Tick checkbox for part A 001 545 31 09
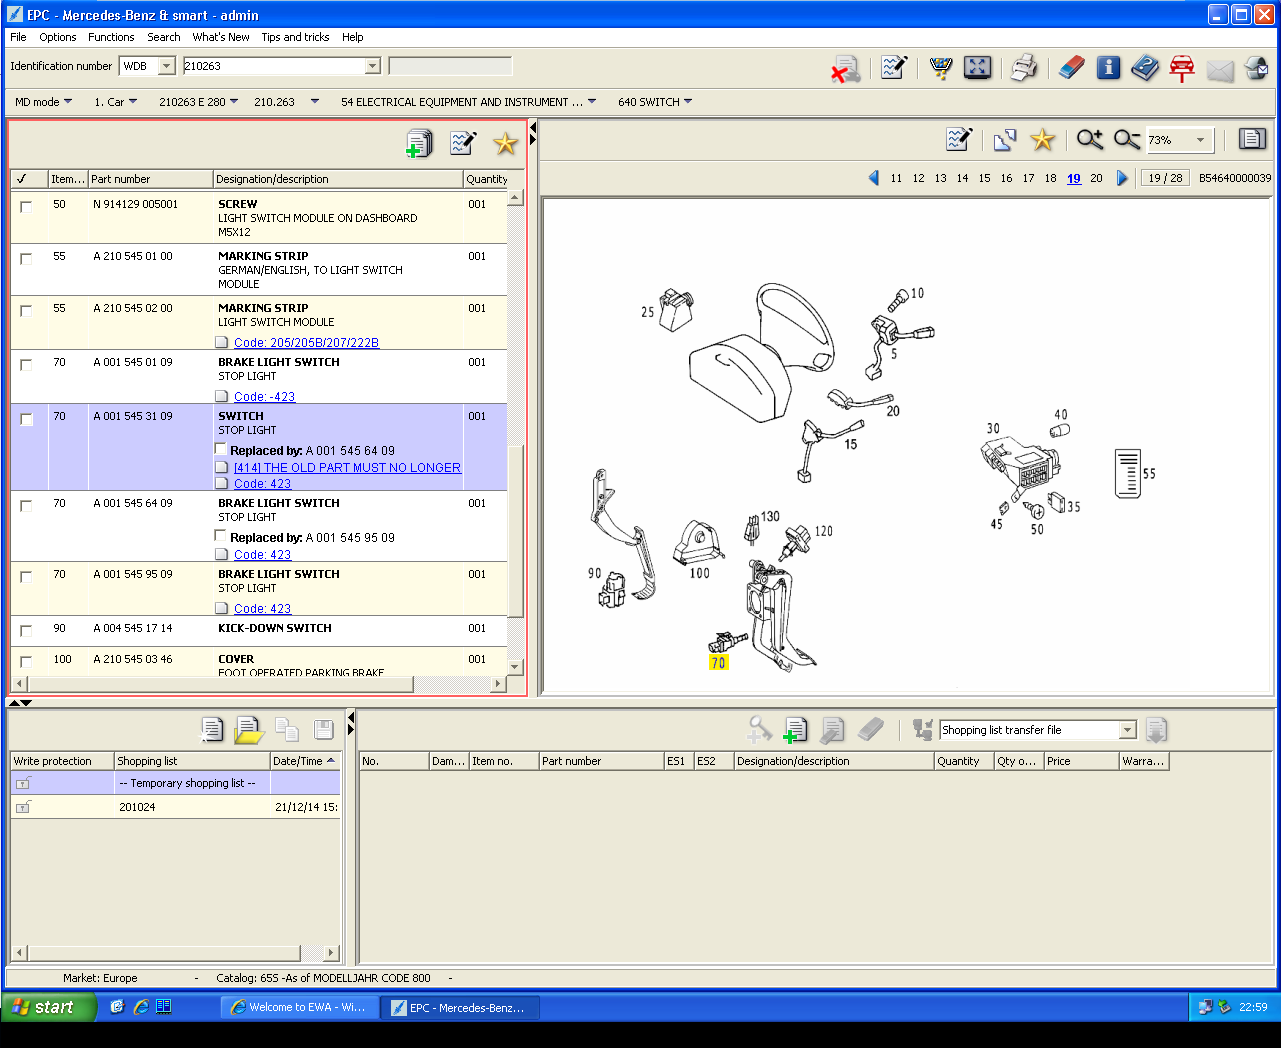 click(26, 419)
